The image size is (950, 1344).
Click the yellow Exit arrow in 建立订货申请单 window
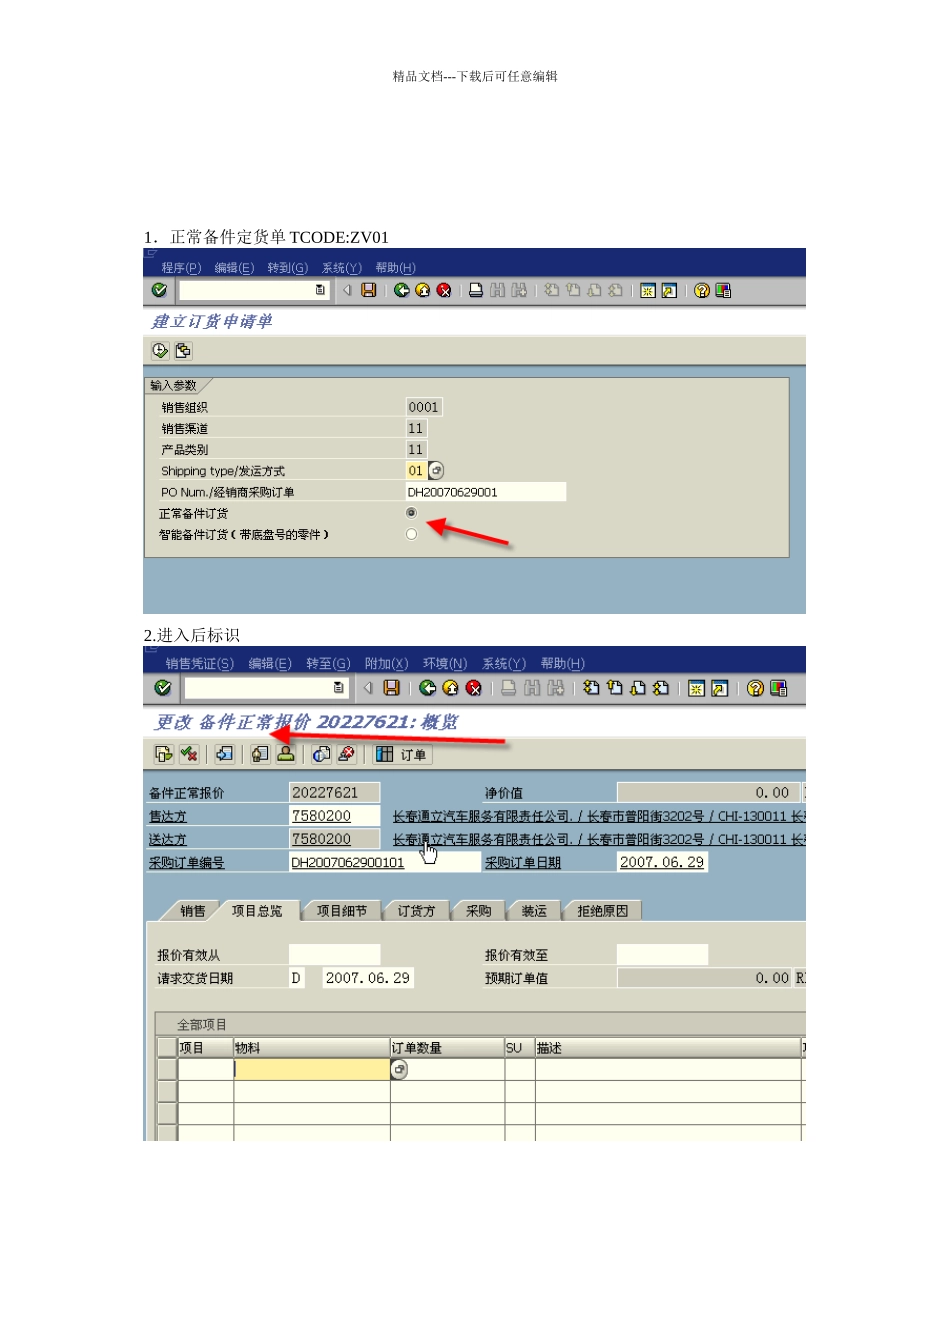pos(422,290)
